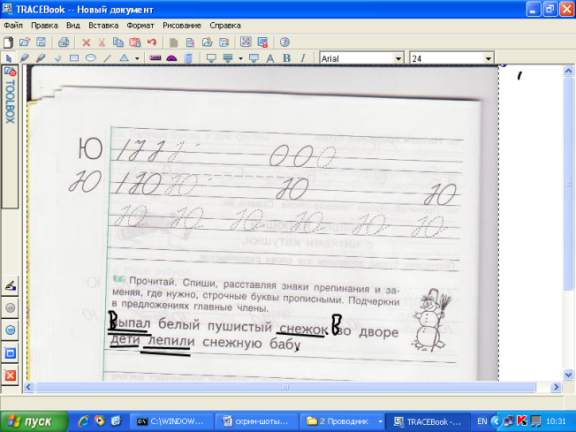Click the Print icon in toolbar
This screenshot has width=576, height=432.
(x=63, y=42)
